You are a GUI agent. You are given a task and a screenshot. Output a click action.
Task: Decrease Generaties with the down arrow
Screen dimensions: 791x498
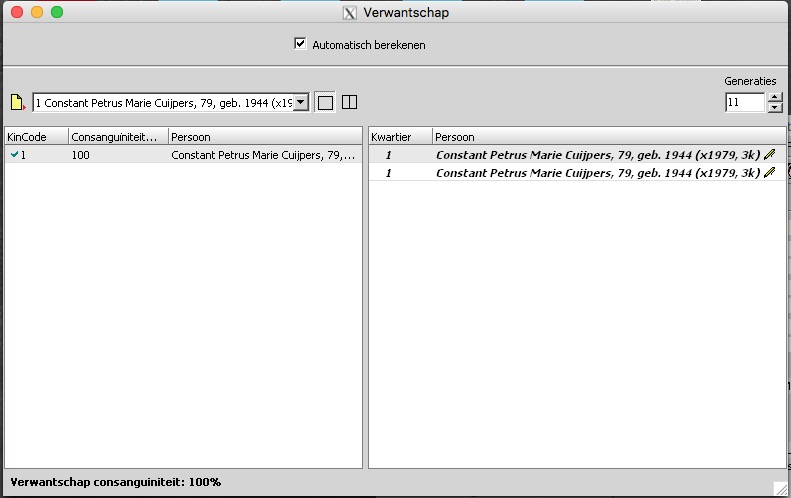pos(774,107)
